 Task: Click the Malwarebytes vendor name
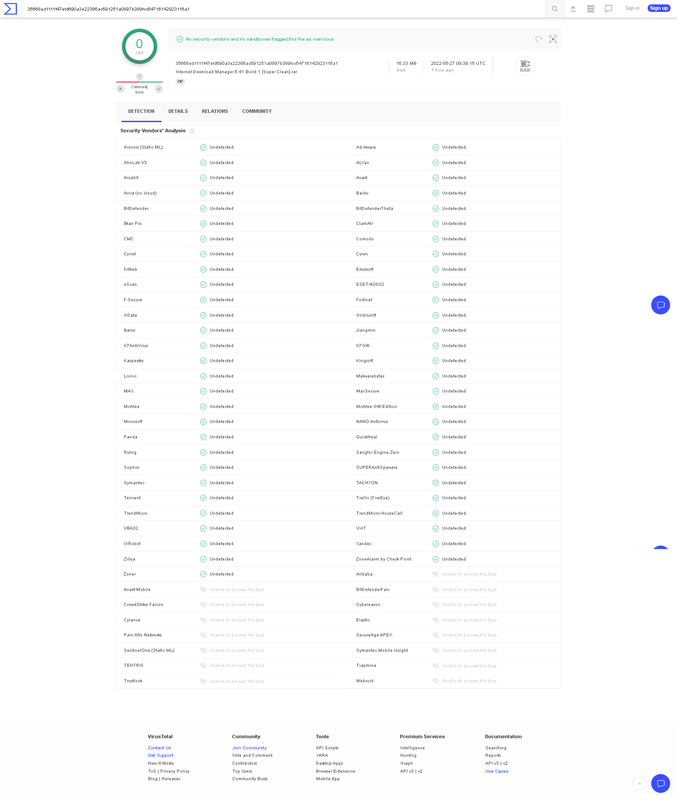click(370, 376)
